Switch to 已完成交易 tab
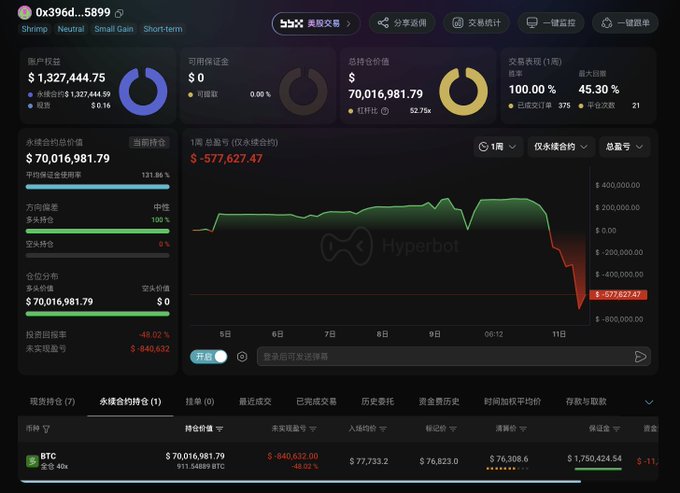680x493 pixels. click(x=316, y=402)
